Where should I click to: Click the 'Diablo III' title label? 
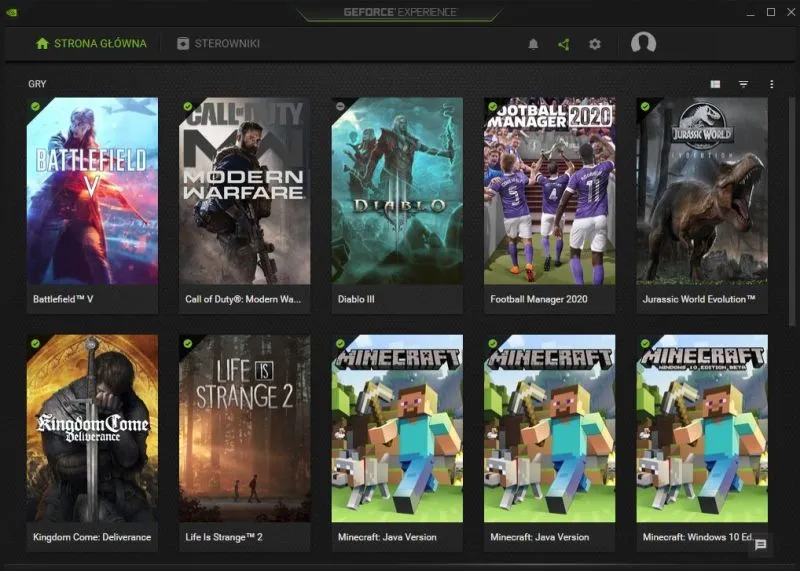356,299
